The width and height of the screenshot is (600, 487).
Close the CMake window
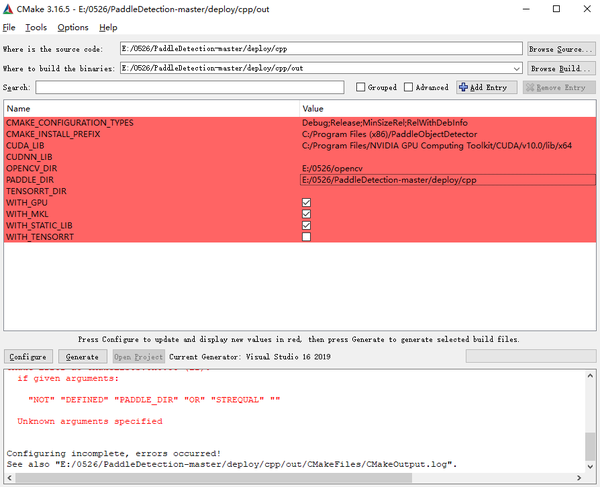(587, 9)
